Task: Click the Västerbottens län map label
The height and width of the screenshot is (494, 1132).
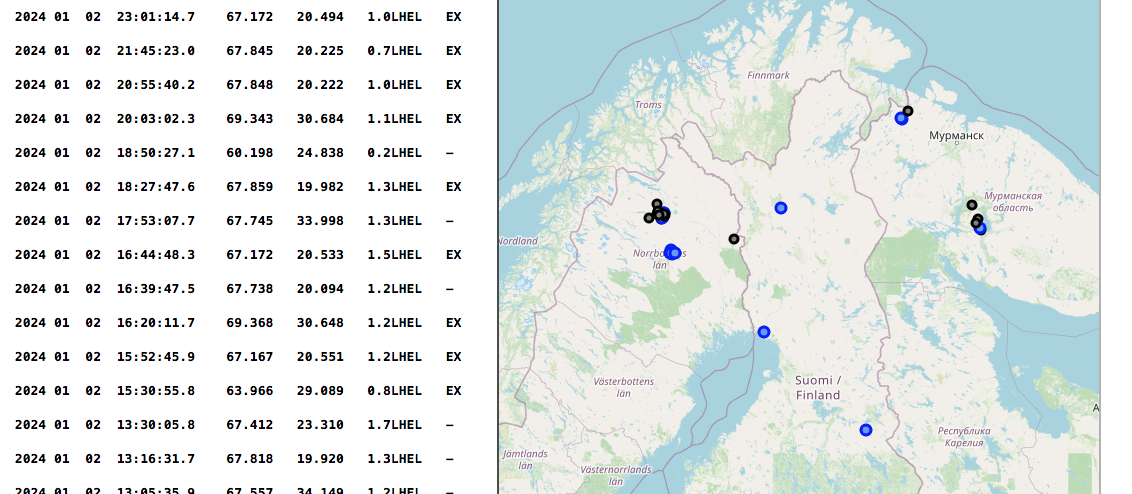Action: click(x=624, y=387)
